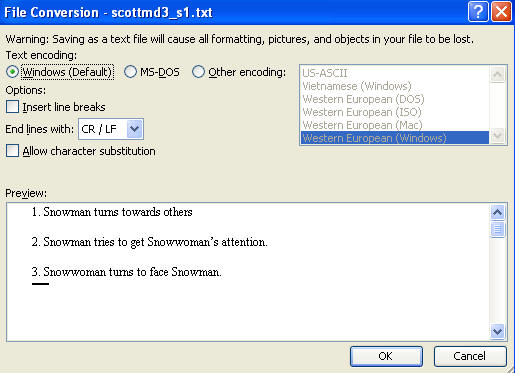Click preview pane scroll up arrow
This screenshot has height=373, width=515.
coord(498,212)
